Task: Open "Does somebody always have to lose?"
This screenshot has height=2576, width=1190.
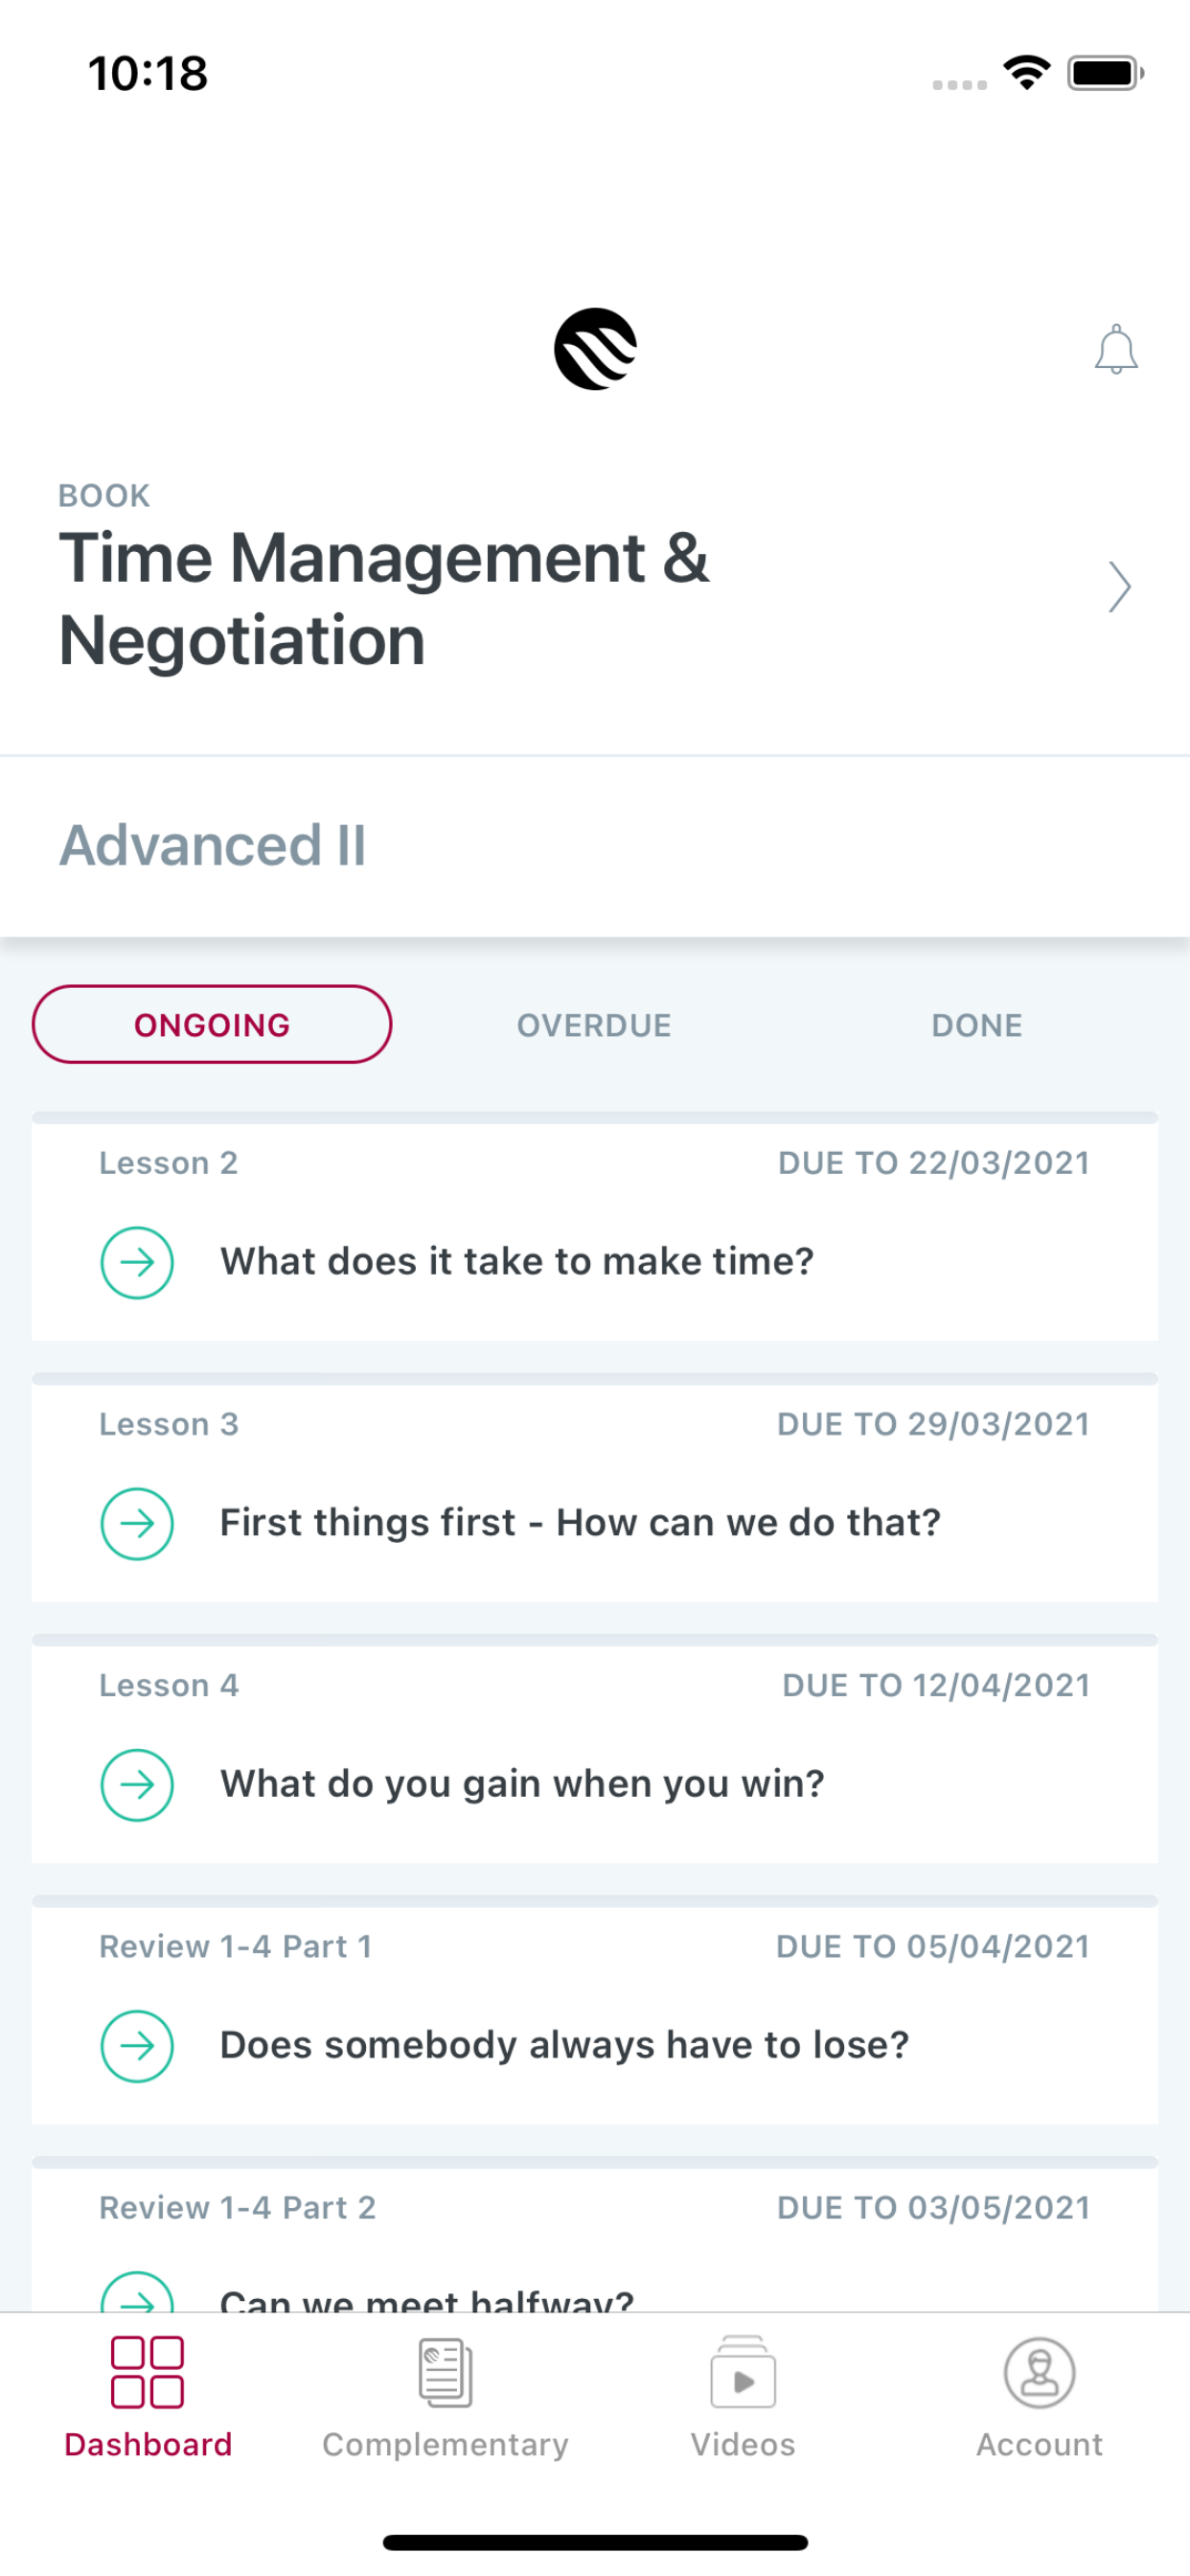Action: click(x=564, y=2045)
